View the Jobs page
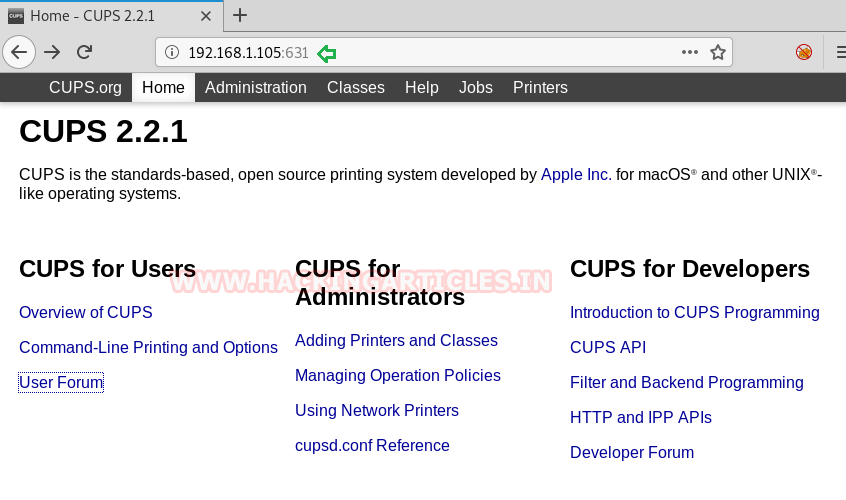846x500 pixels. (475, 87)
